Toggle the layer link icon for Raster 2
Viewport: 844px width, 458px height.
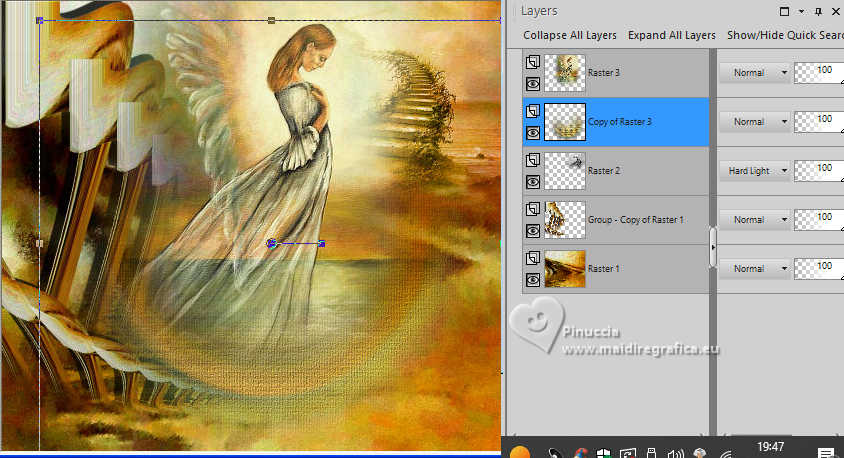click(x=533, y=160)
